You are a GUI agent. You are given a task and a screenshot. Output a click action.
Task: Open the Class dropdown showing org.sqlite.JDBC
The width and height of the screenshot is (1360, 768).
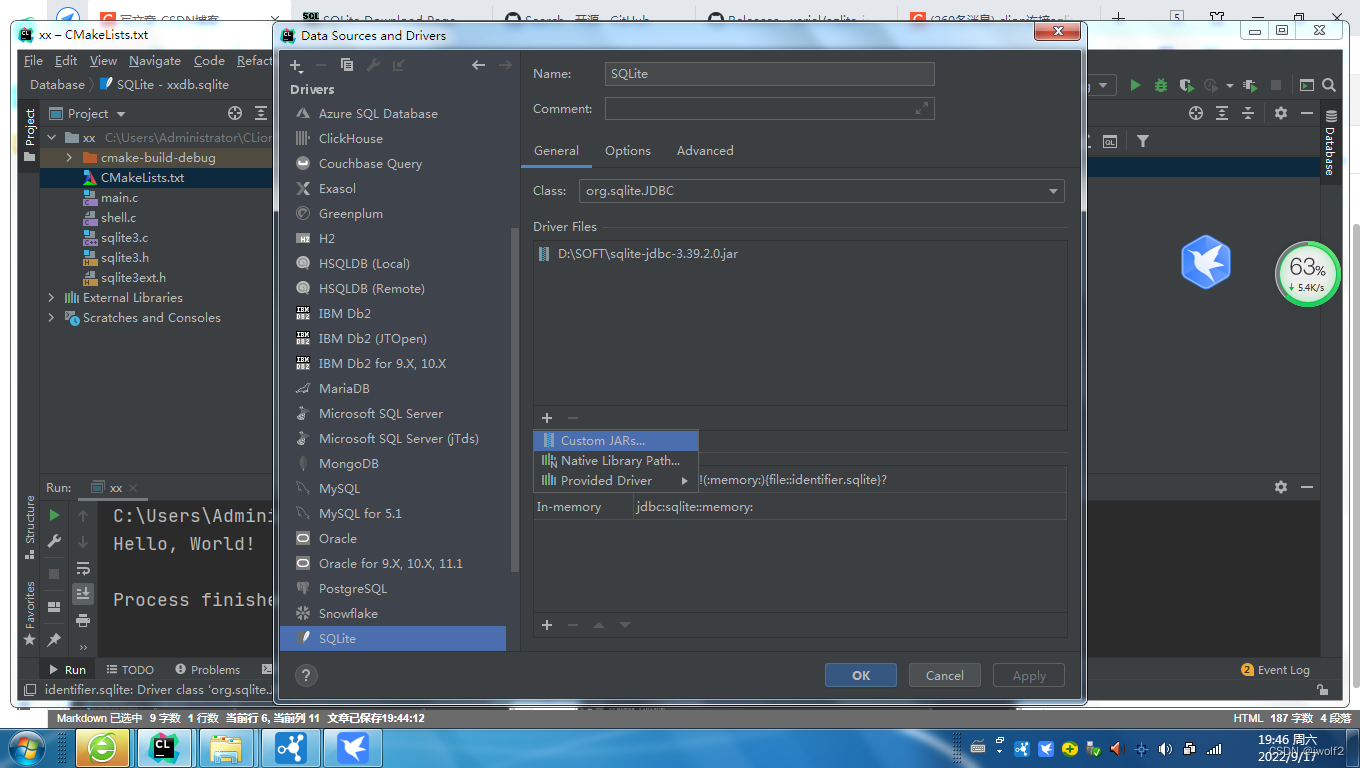[x=1053, y=190]
